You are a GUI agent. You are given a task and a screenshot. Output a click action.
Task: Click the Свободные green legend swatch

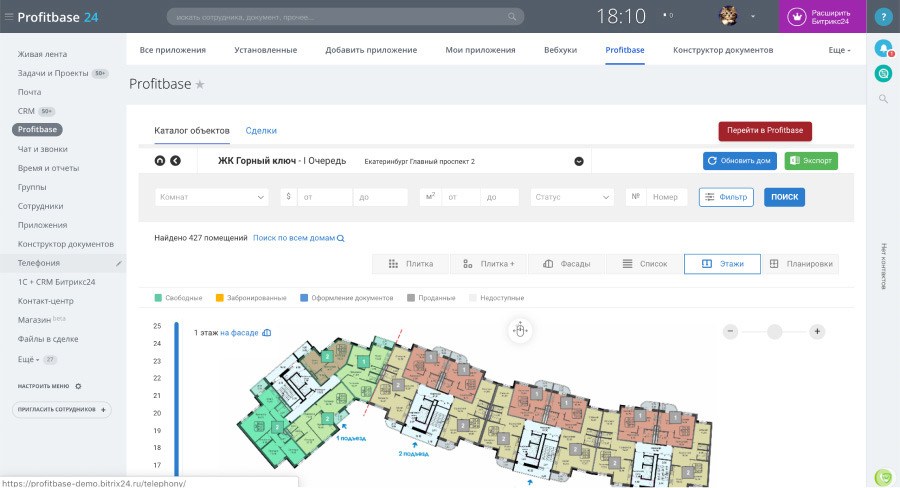point(158,298)
